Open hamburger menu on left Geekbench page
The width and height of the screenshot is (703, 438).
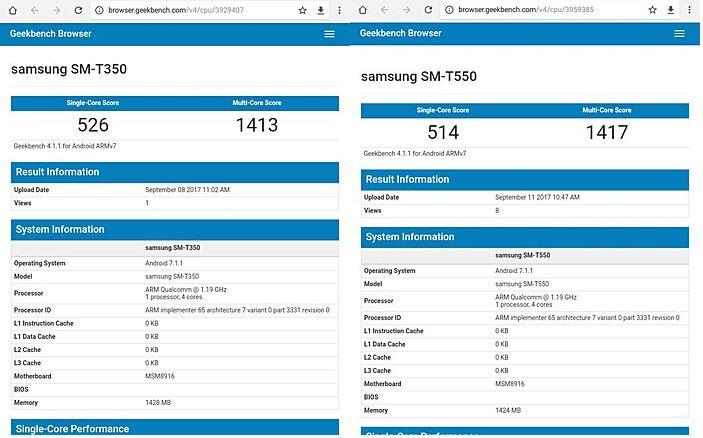click(x=330, y=34)
